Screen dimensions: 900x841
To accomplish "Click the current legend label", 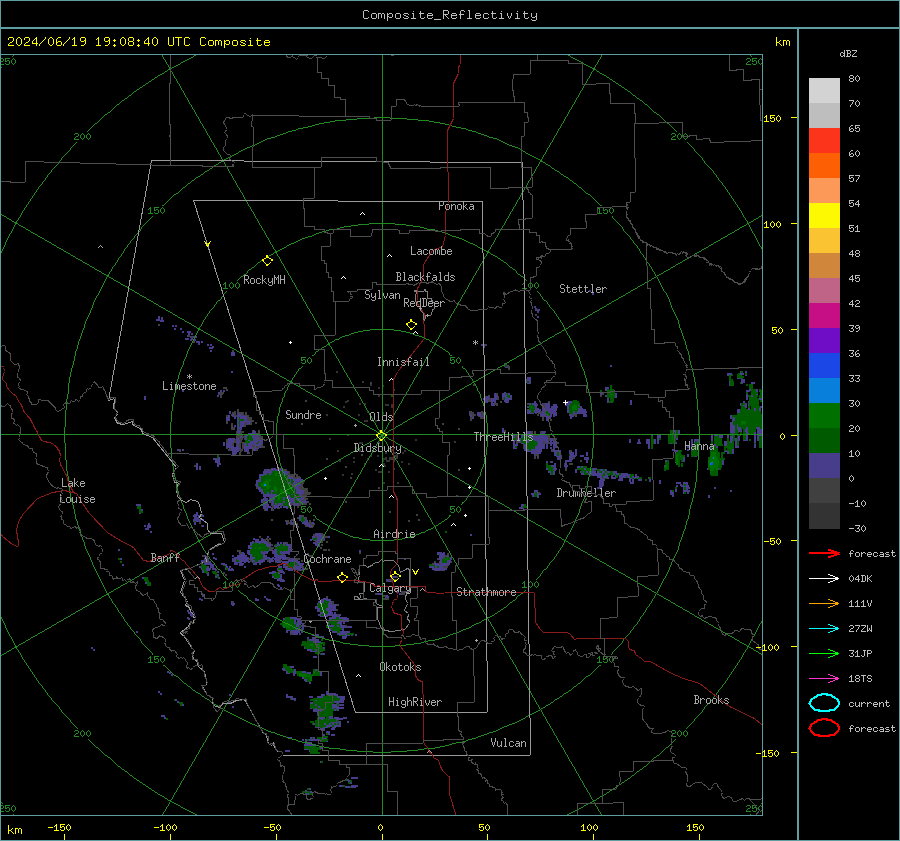I will tap(869, 703).
